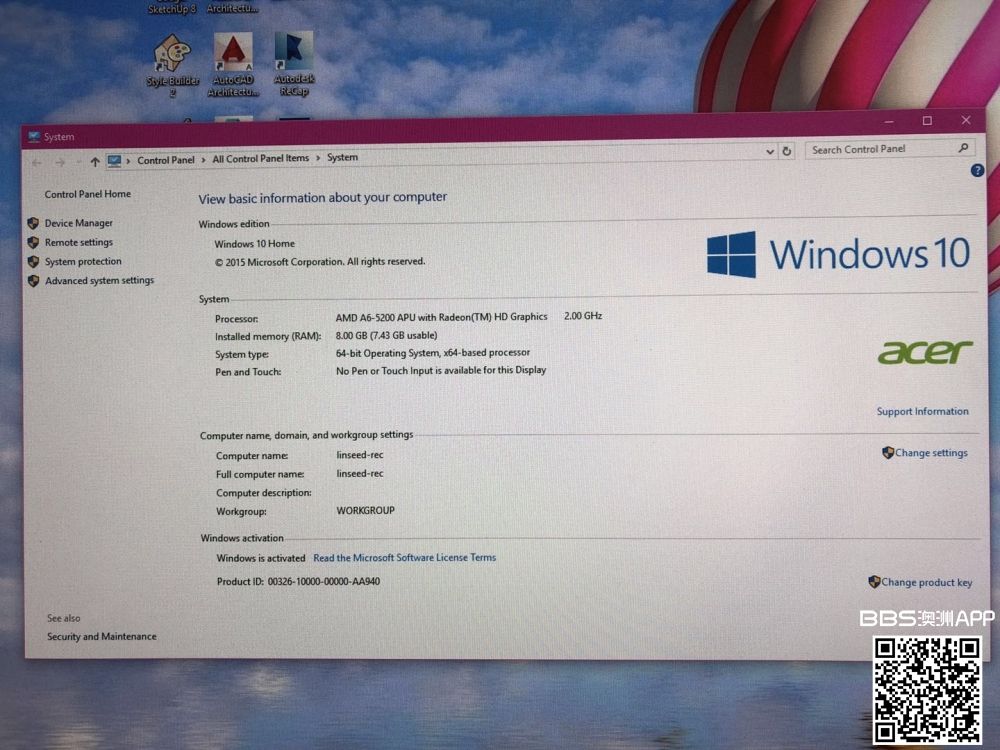Click the Up arrow in address bar
1000x750 pixels.
(x=95, y=161)
